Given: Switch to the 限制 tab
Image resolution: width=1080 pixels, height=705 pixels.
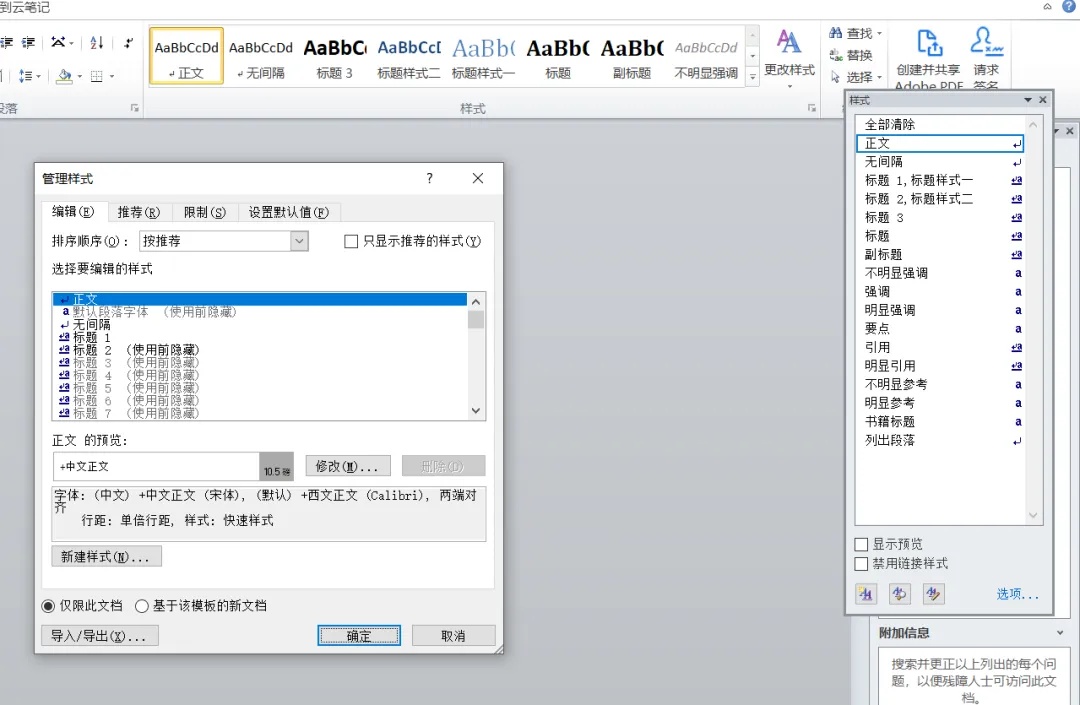Looking at the screenshot, I should pyautogui.click(x=205, y=212).
